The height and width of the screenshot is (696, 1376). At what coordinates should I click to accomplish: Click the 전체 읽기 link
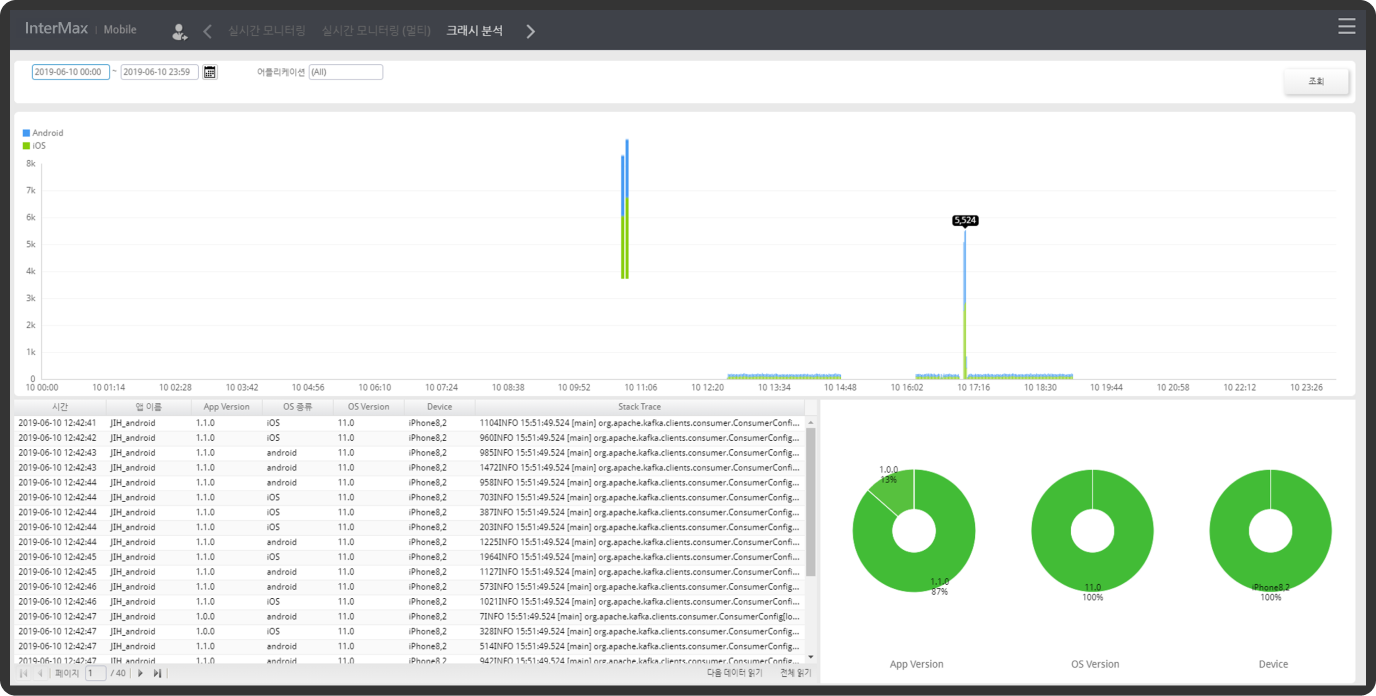(795, 674)
